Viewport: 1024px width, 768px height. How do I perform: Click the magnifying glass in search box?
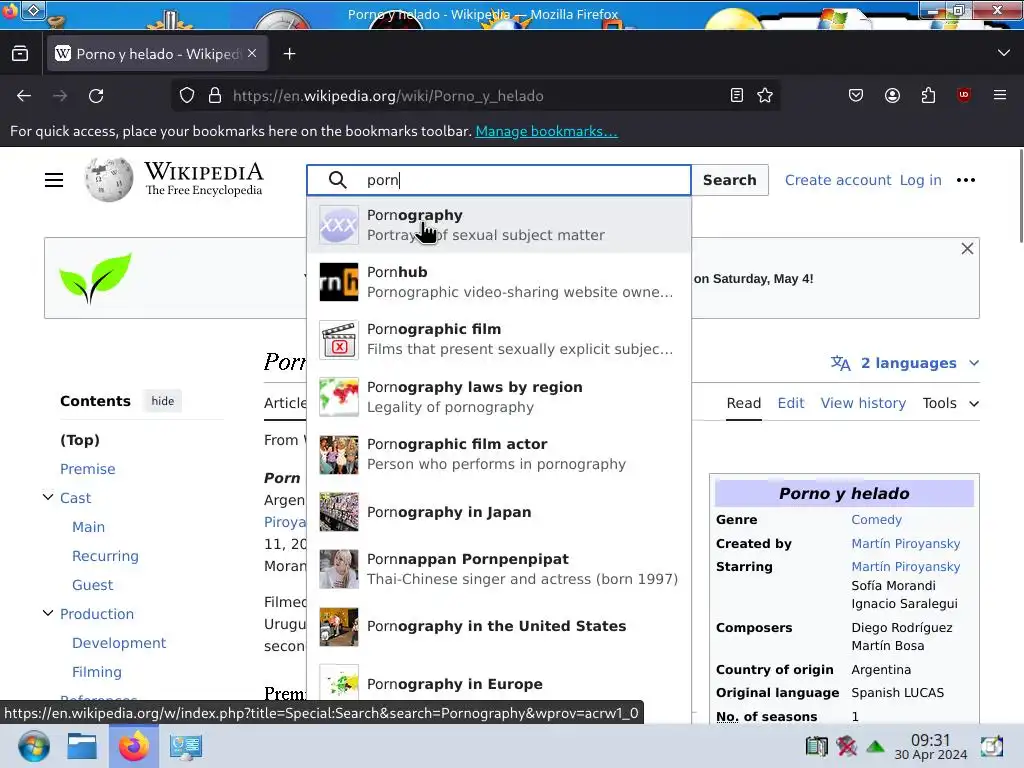tap(338, 180)
